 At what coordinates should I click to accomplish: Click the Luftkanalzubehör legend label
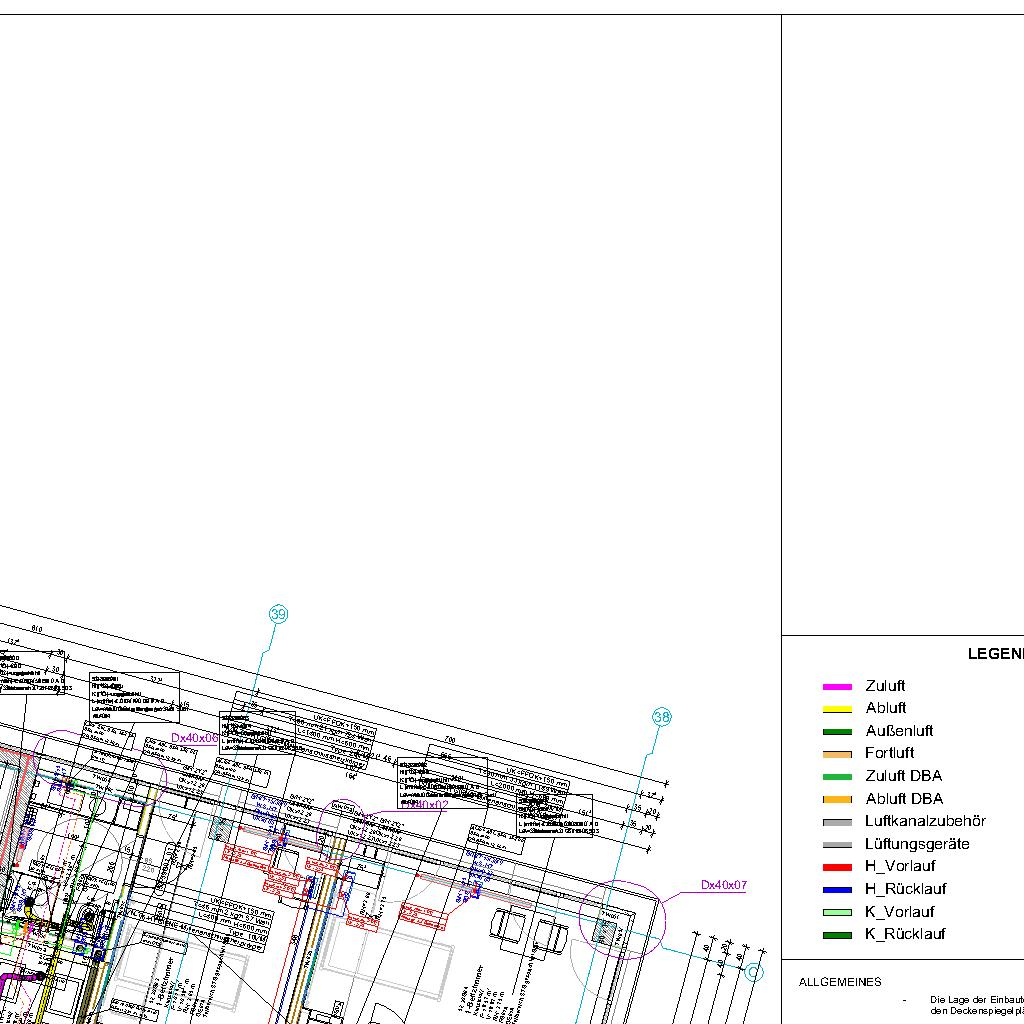925,821
